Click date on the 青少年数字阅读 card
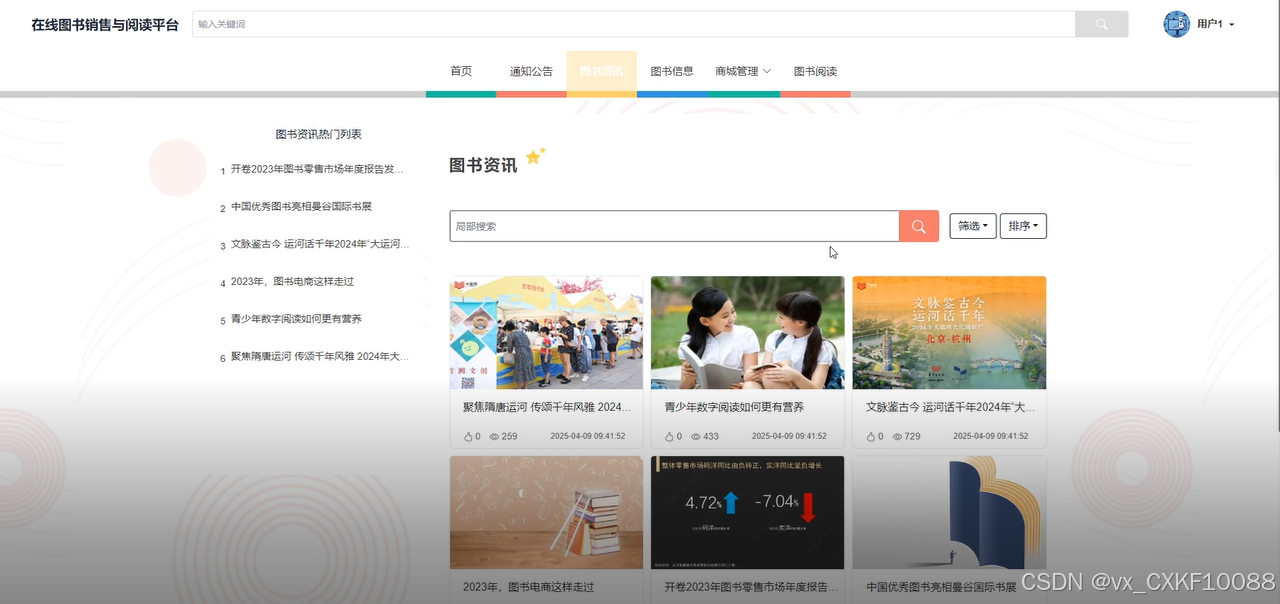The height and width of the screenshot is (604, 1280). pyautogui.click(x=789, y=436)
